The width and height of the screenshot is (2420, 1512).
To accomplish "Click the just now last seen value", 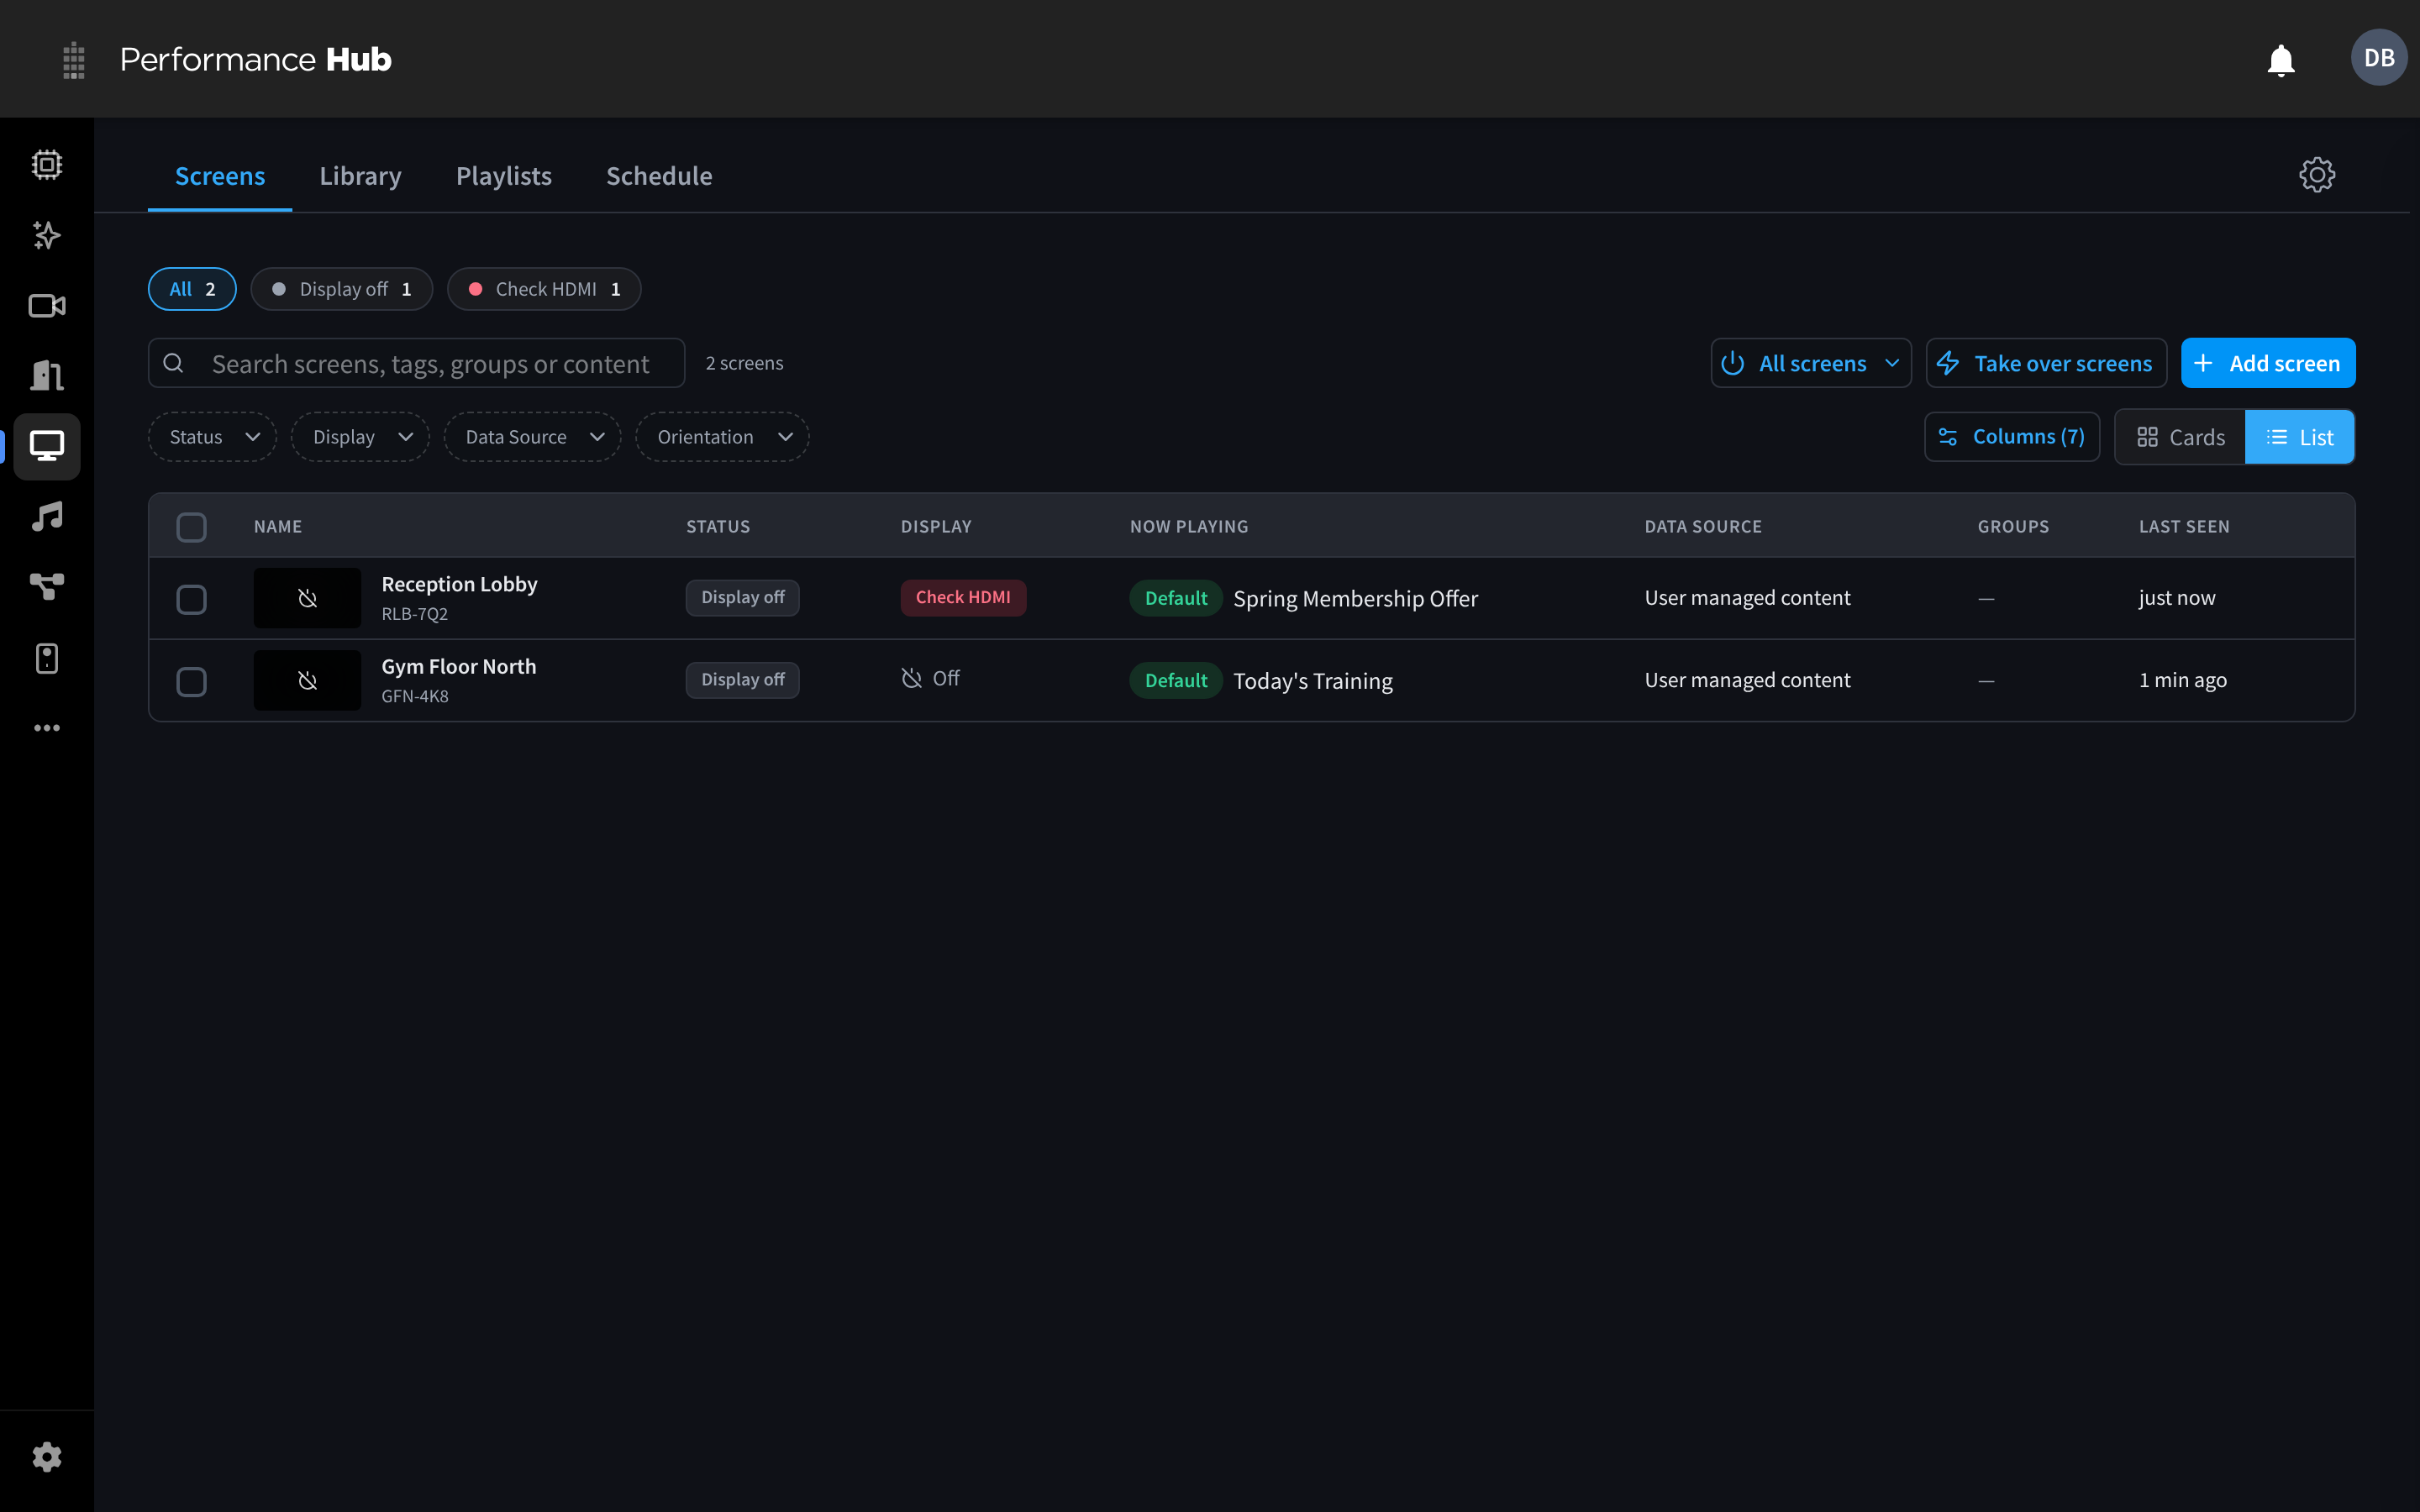I will (x=2177, y=597).
